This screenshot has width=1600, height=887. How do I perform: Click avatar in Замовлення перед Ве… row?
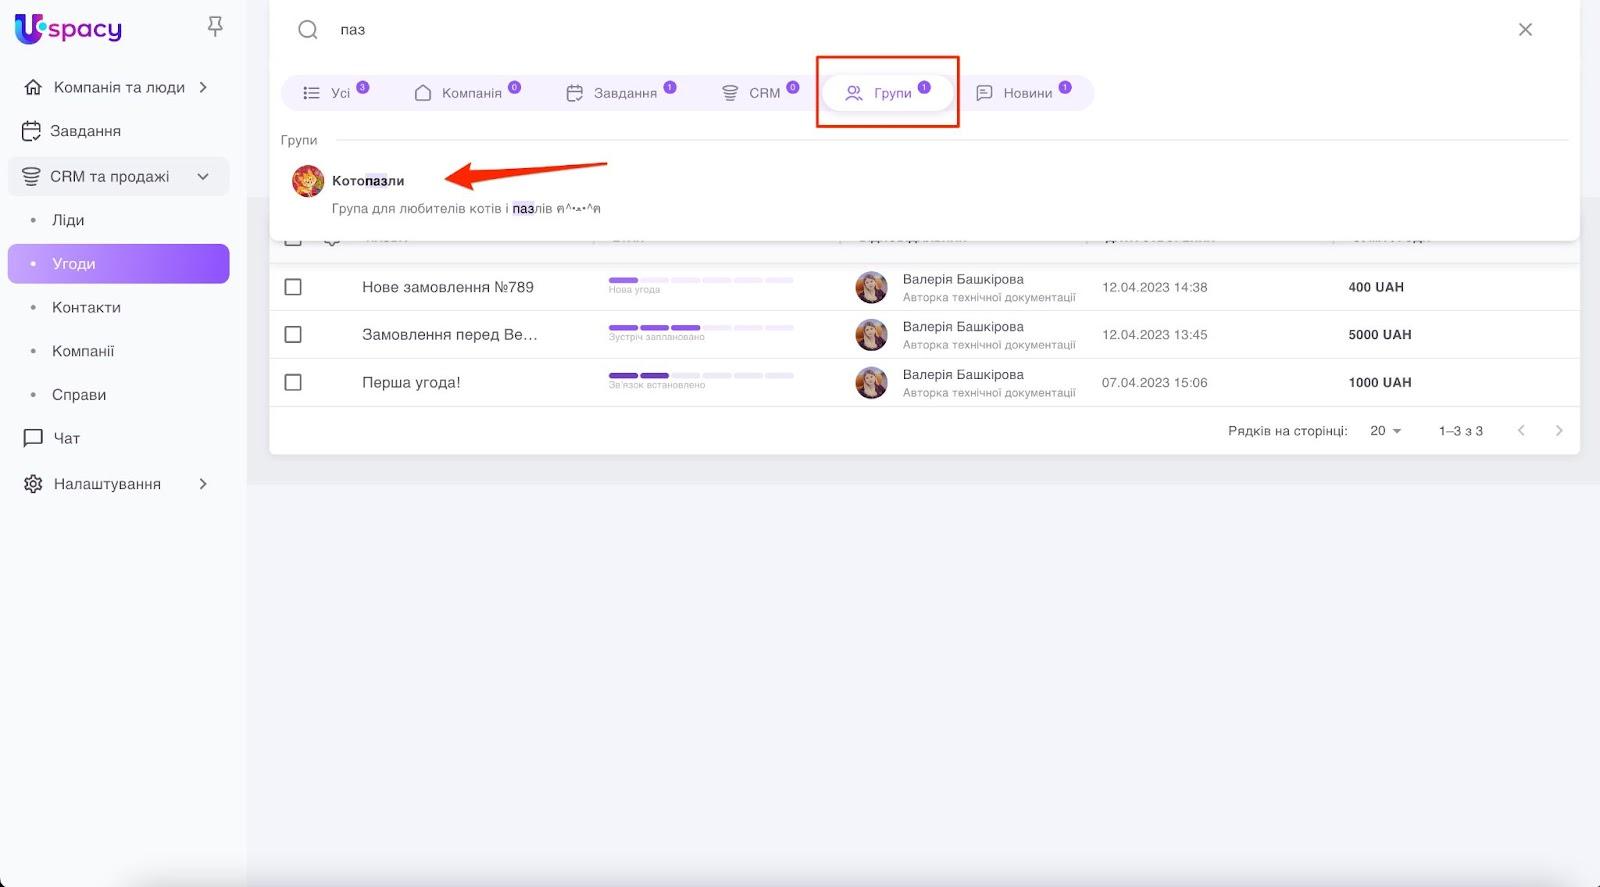(x=871, y=335)
